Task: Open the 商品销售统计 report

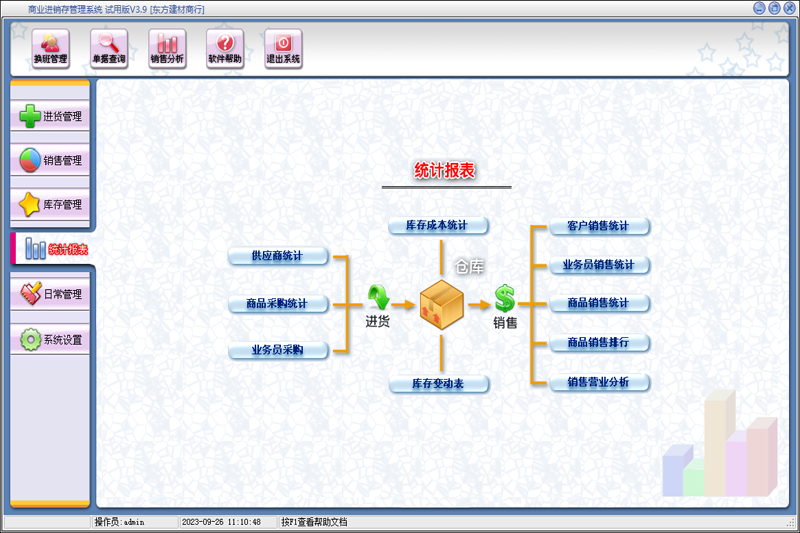Action: click(599, 303)
